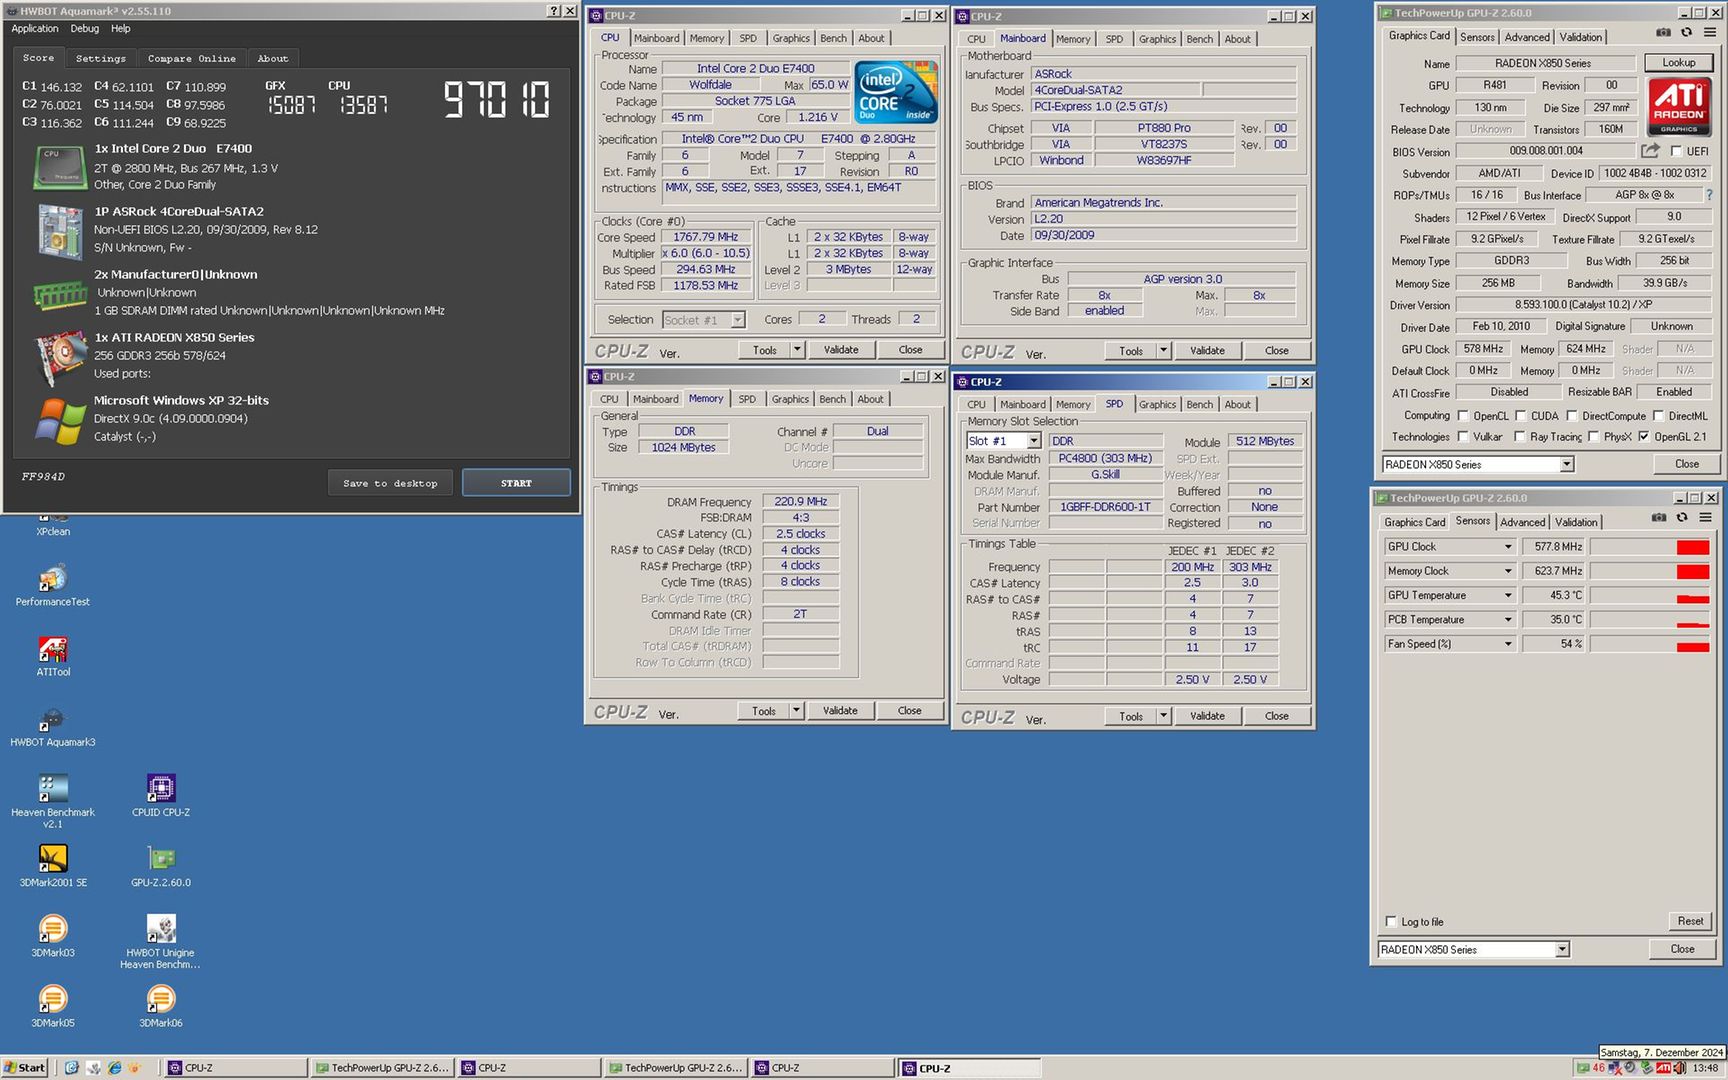
Task: Click the Windows Start button
Action: click(x=25, y=1068)
